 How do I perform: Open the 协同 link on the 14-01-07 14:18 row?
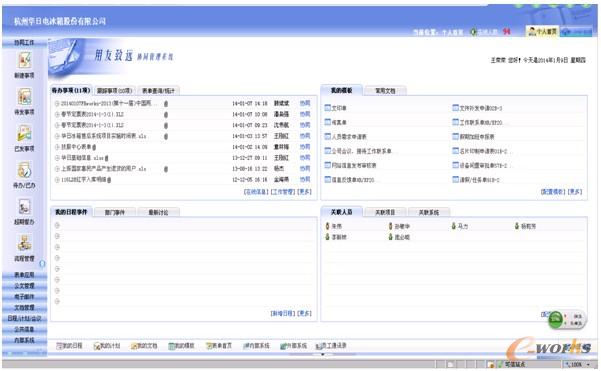305,103
